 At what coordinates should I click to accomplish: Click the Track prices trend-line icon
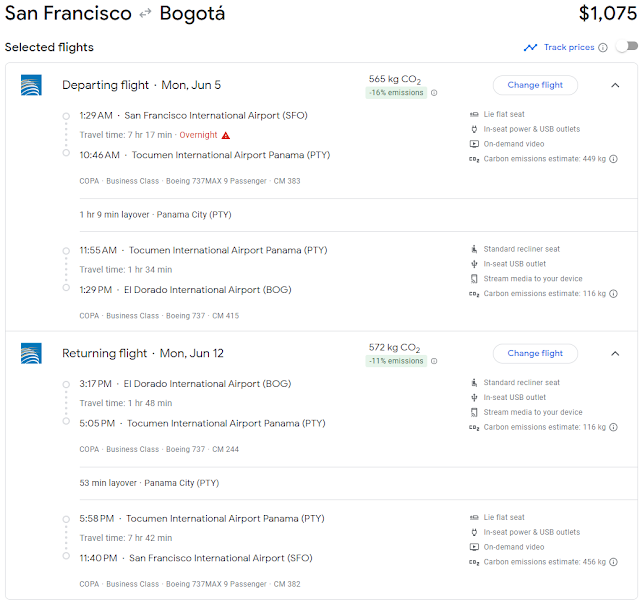(x=530, y=47)
